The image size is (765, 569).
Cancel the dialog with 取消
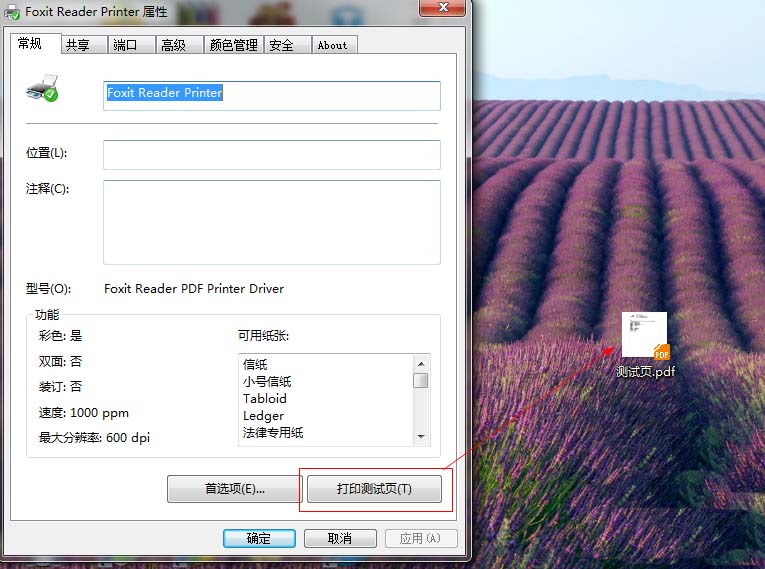(340, 538)
